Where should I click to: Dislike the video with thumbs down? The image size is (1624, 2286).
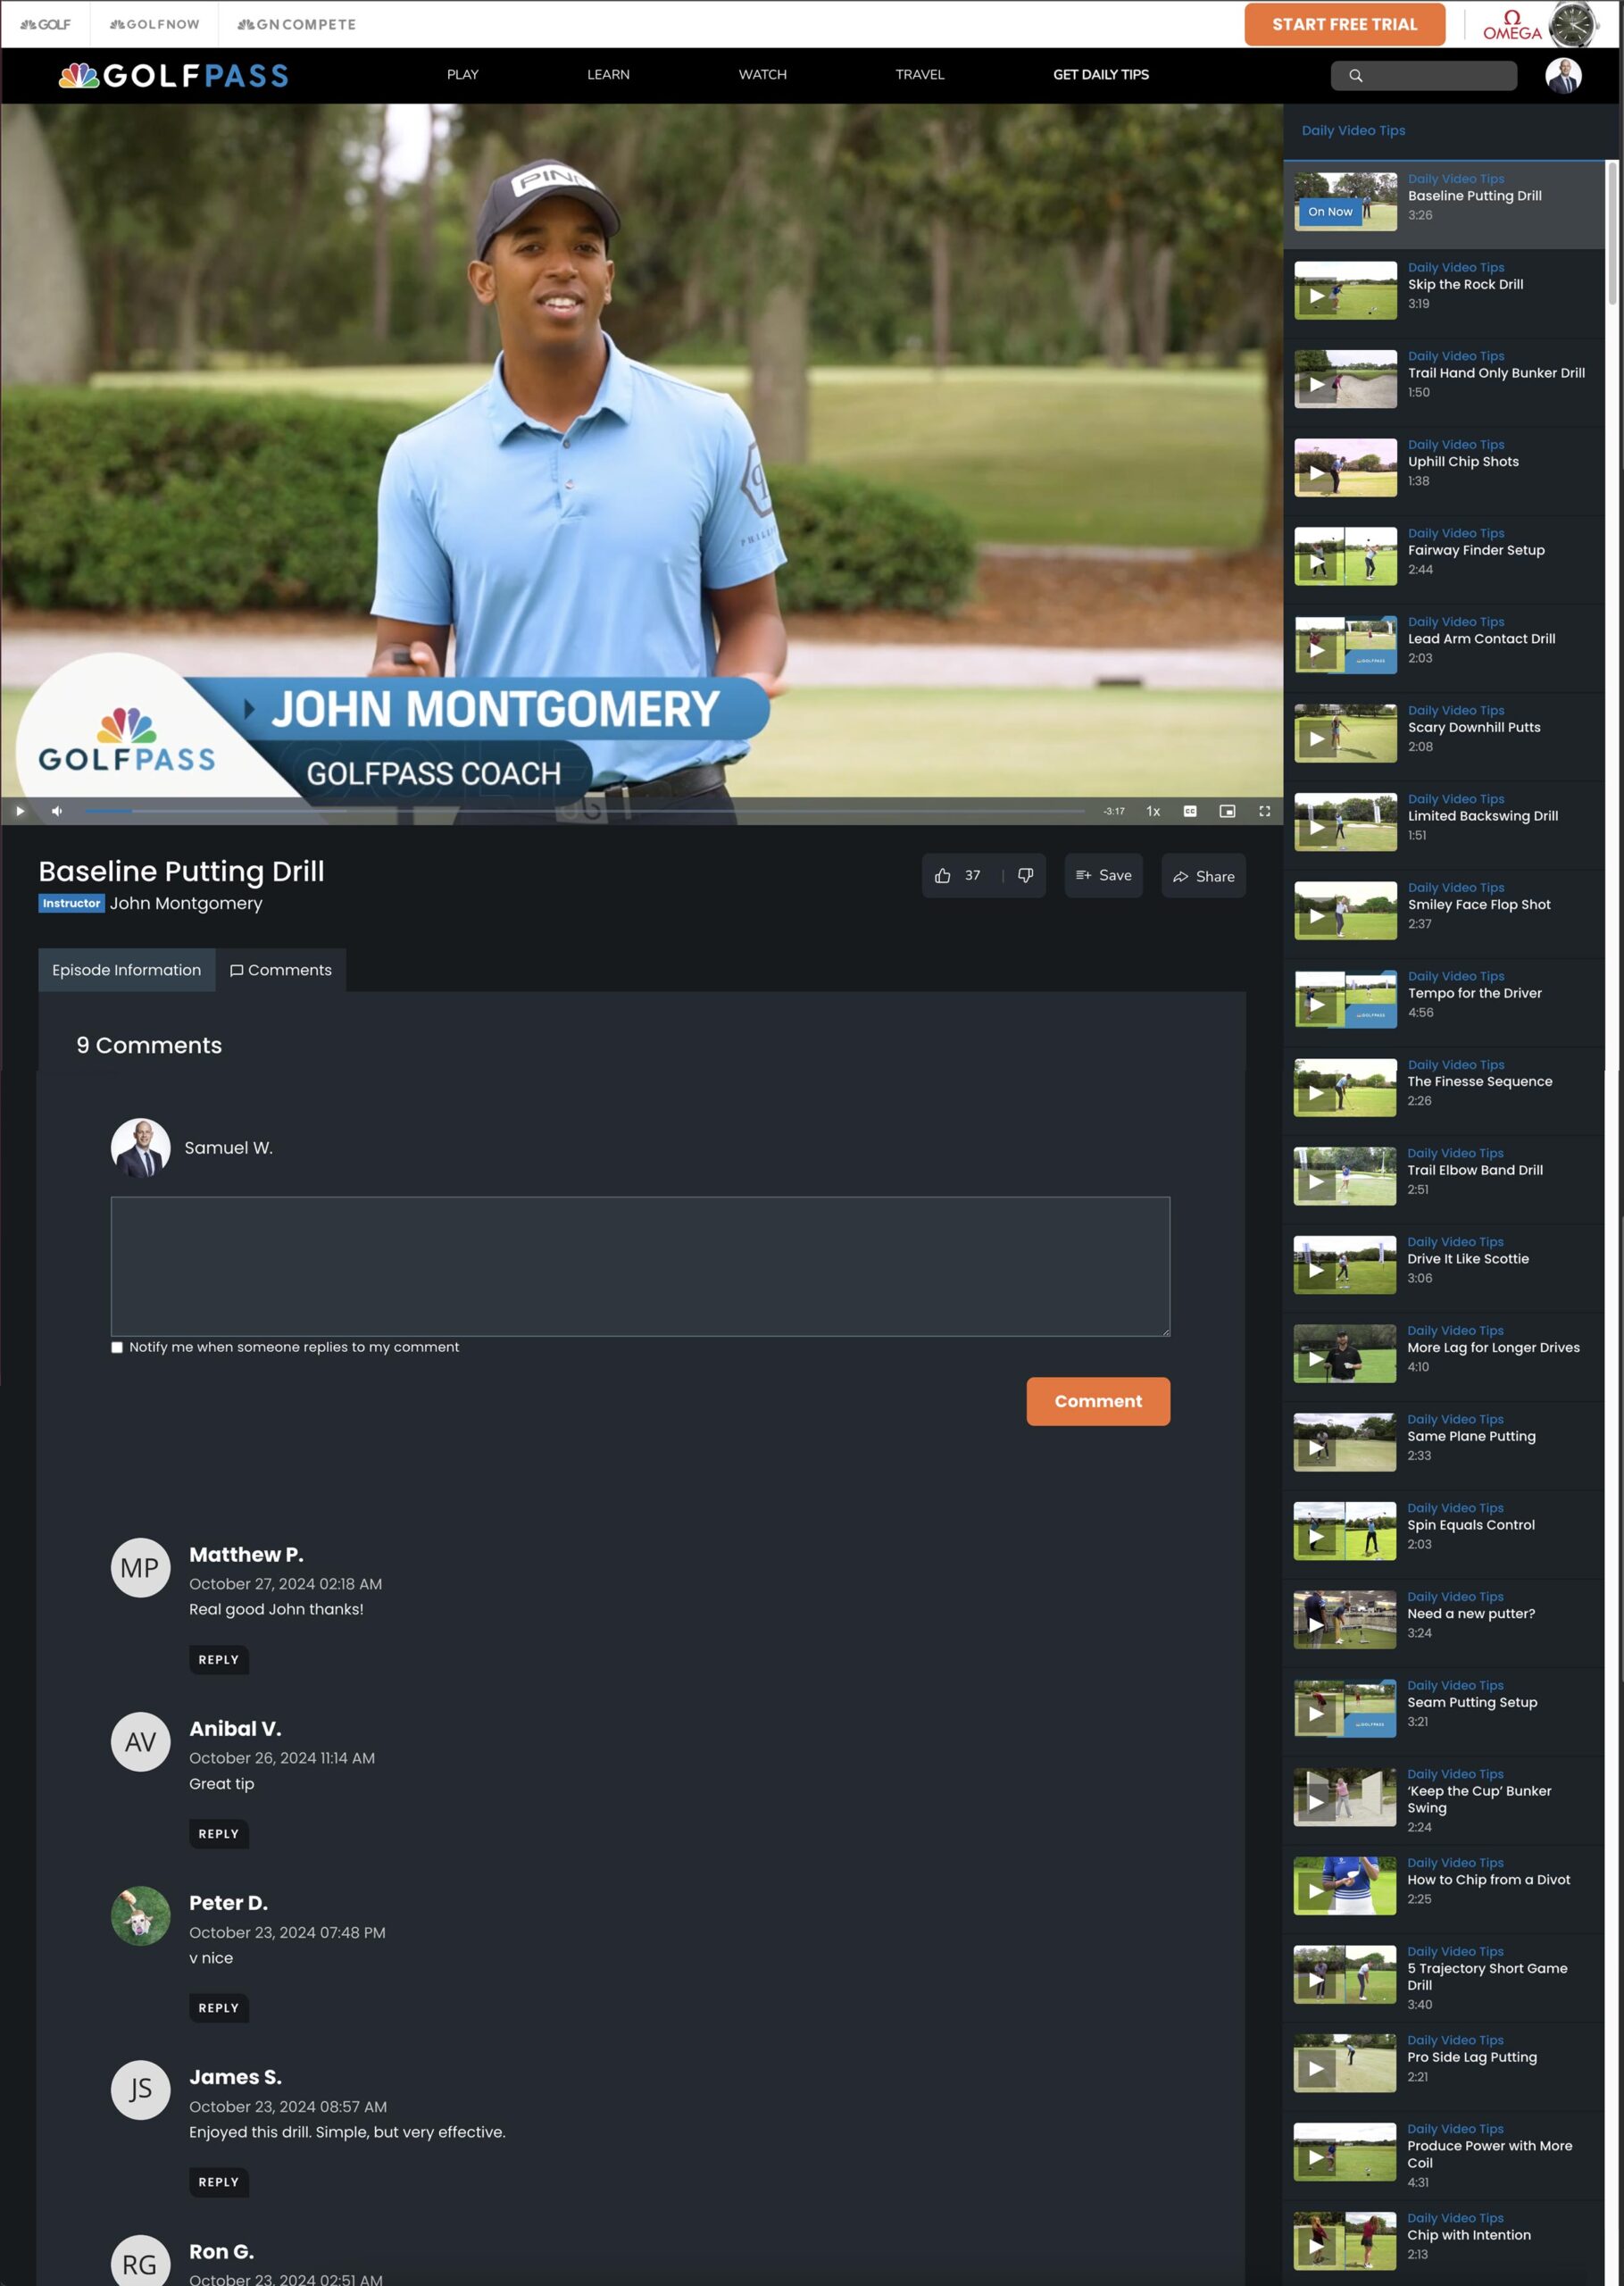click(x=1025, y=876)
